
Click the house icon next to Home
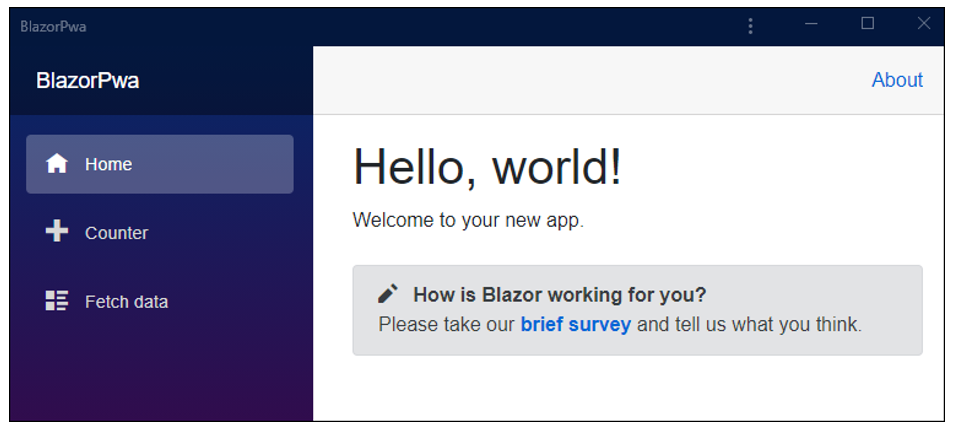[57, 164]
